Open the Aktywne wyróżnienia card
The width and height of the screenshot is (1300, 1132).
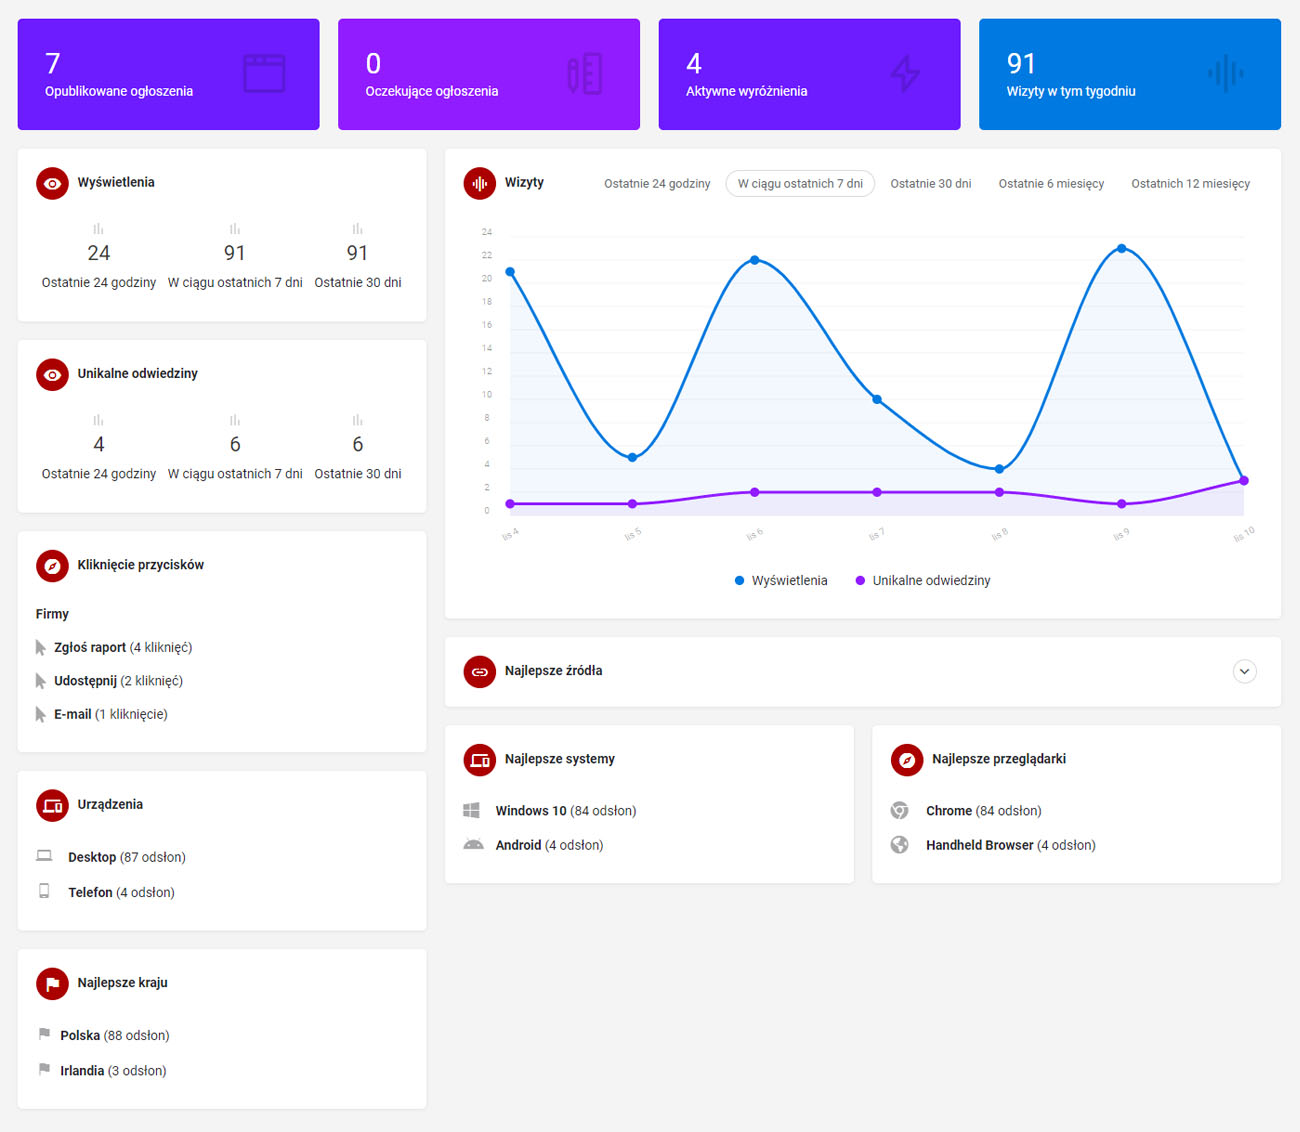click(x=809, y=74)
